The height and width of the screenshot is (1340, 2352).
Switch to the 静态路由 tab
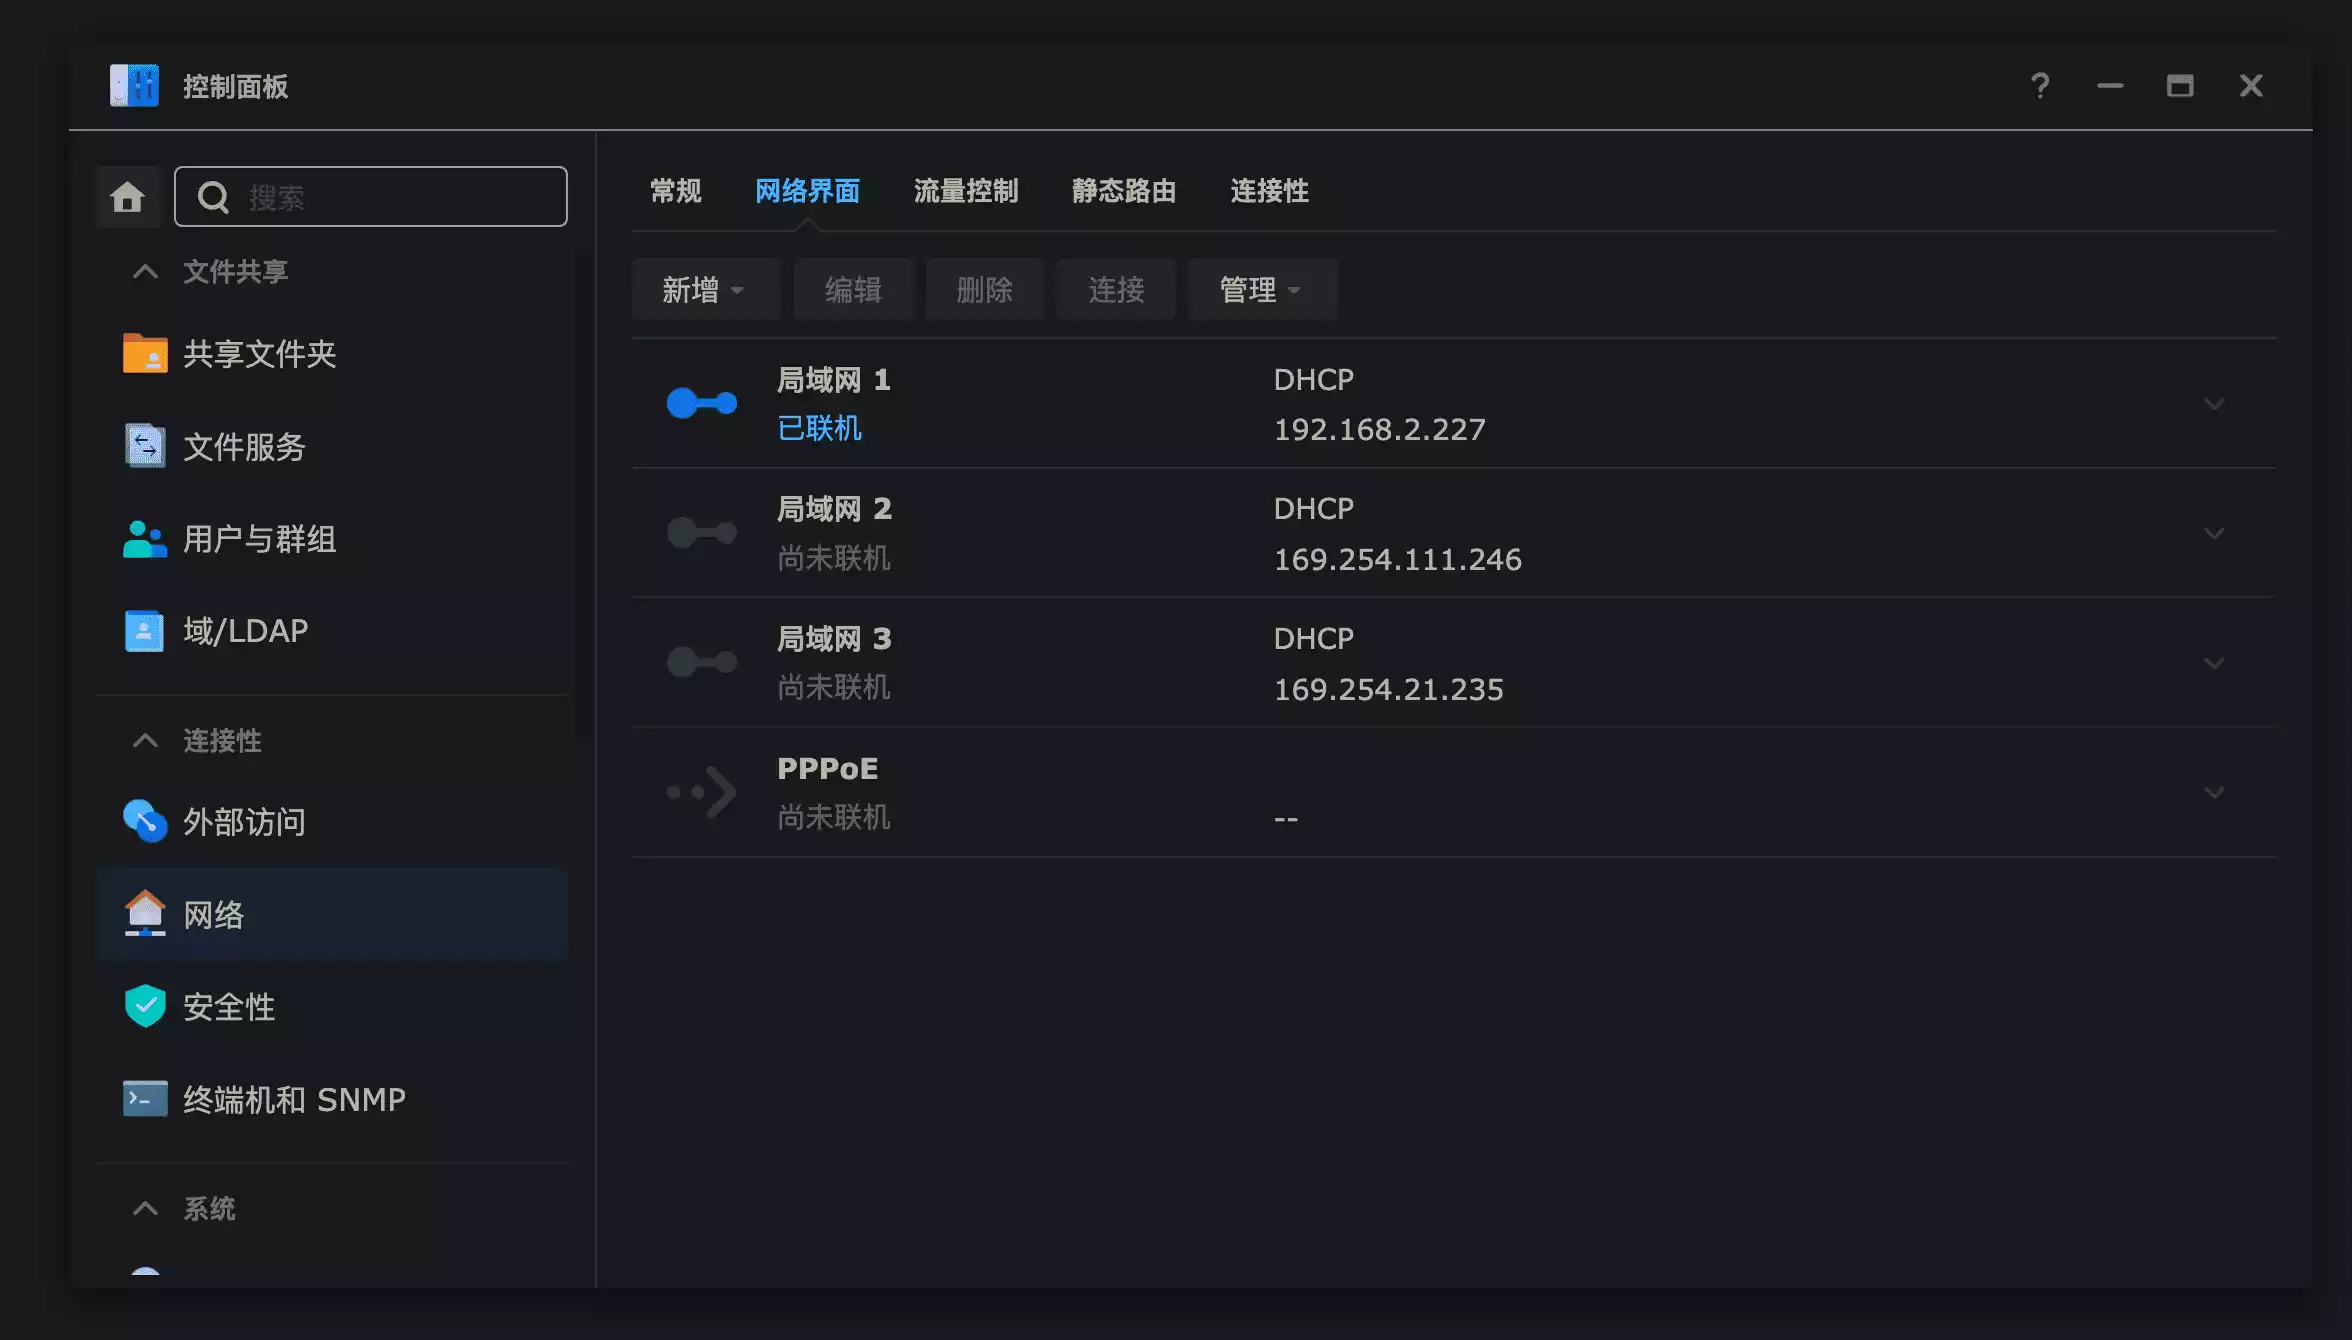point(1123,191)
